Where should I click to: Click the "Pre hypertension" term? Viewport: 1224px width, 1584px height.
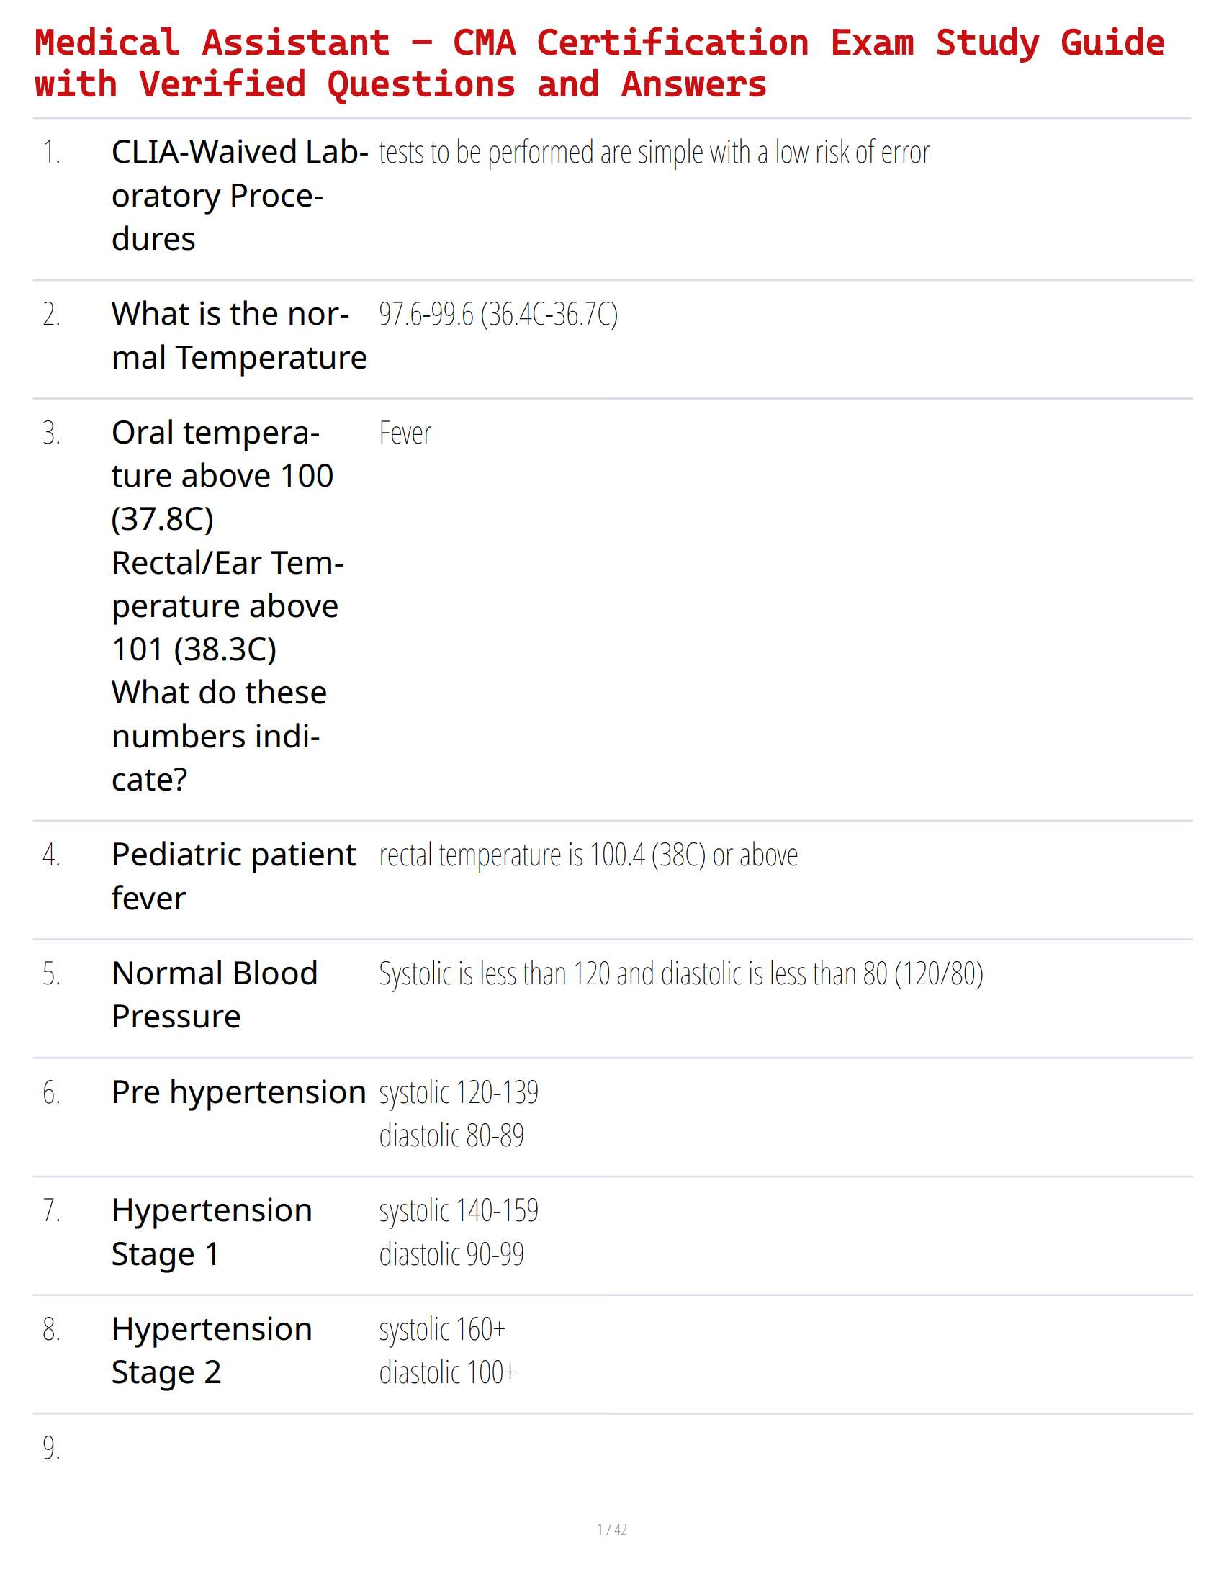point(238,1092)
